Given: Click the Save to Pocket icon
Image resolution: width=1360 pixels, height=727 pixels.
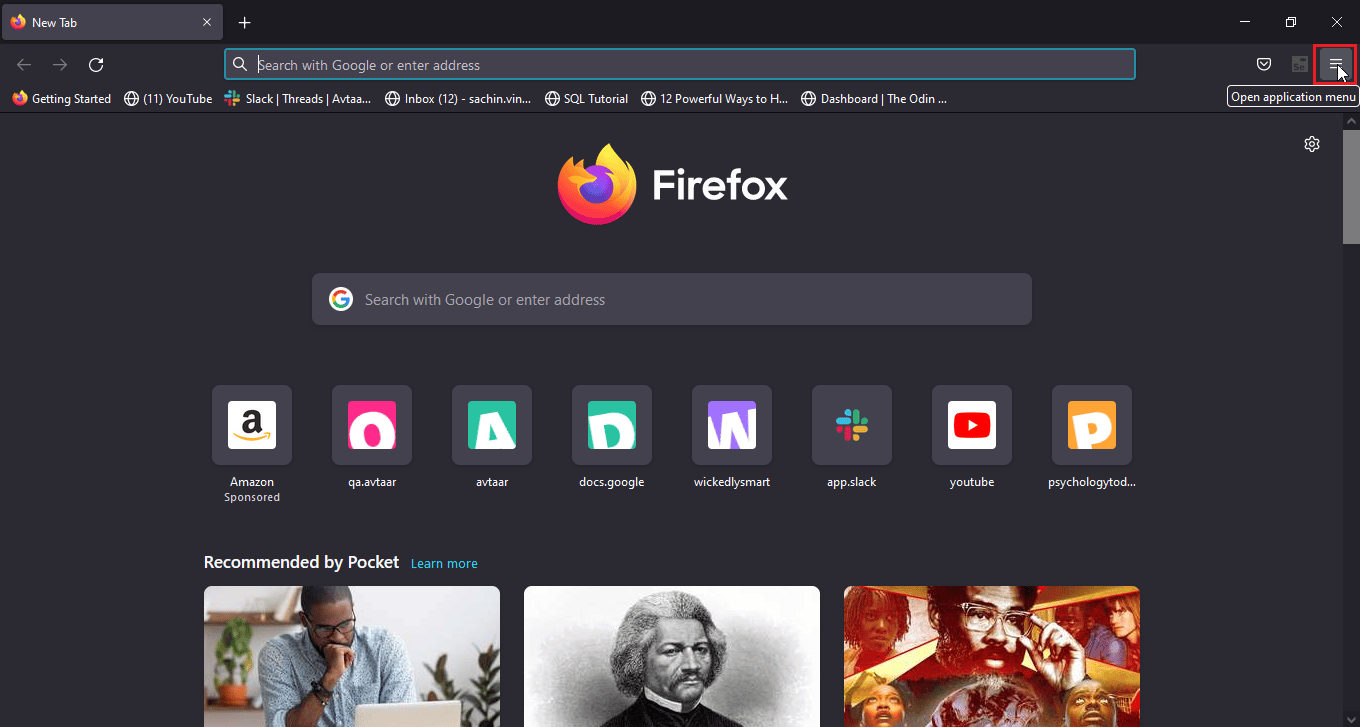Looking at the screenshot, I should (1264, 65).
